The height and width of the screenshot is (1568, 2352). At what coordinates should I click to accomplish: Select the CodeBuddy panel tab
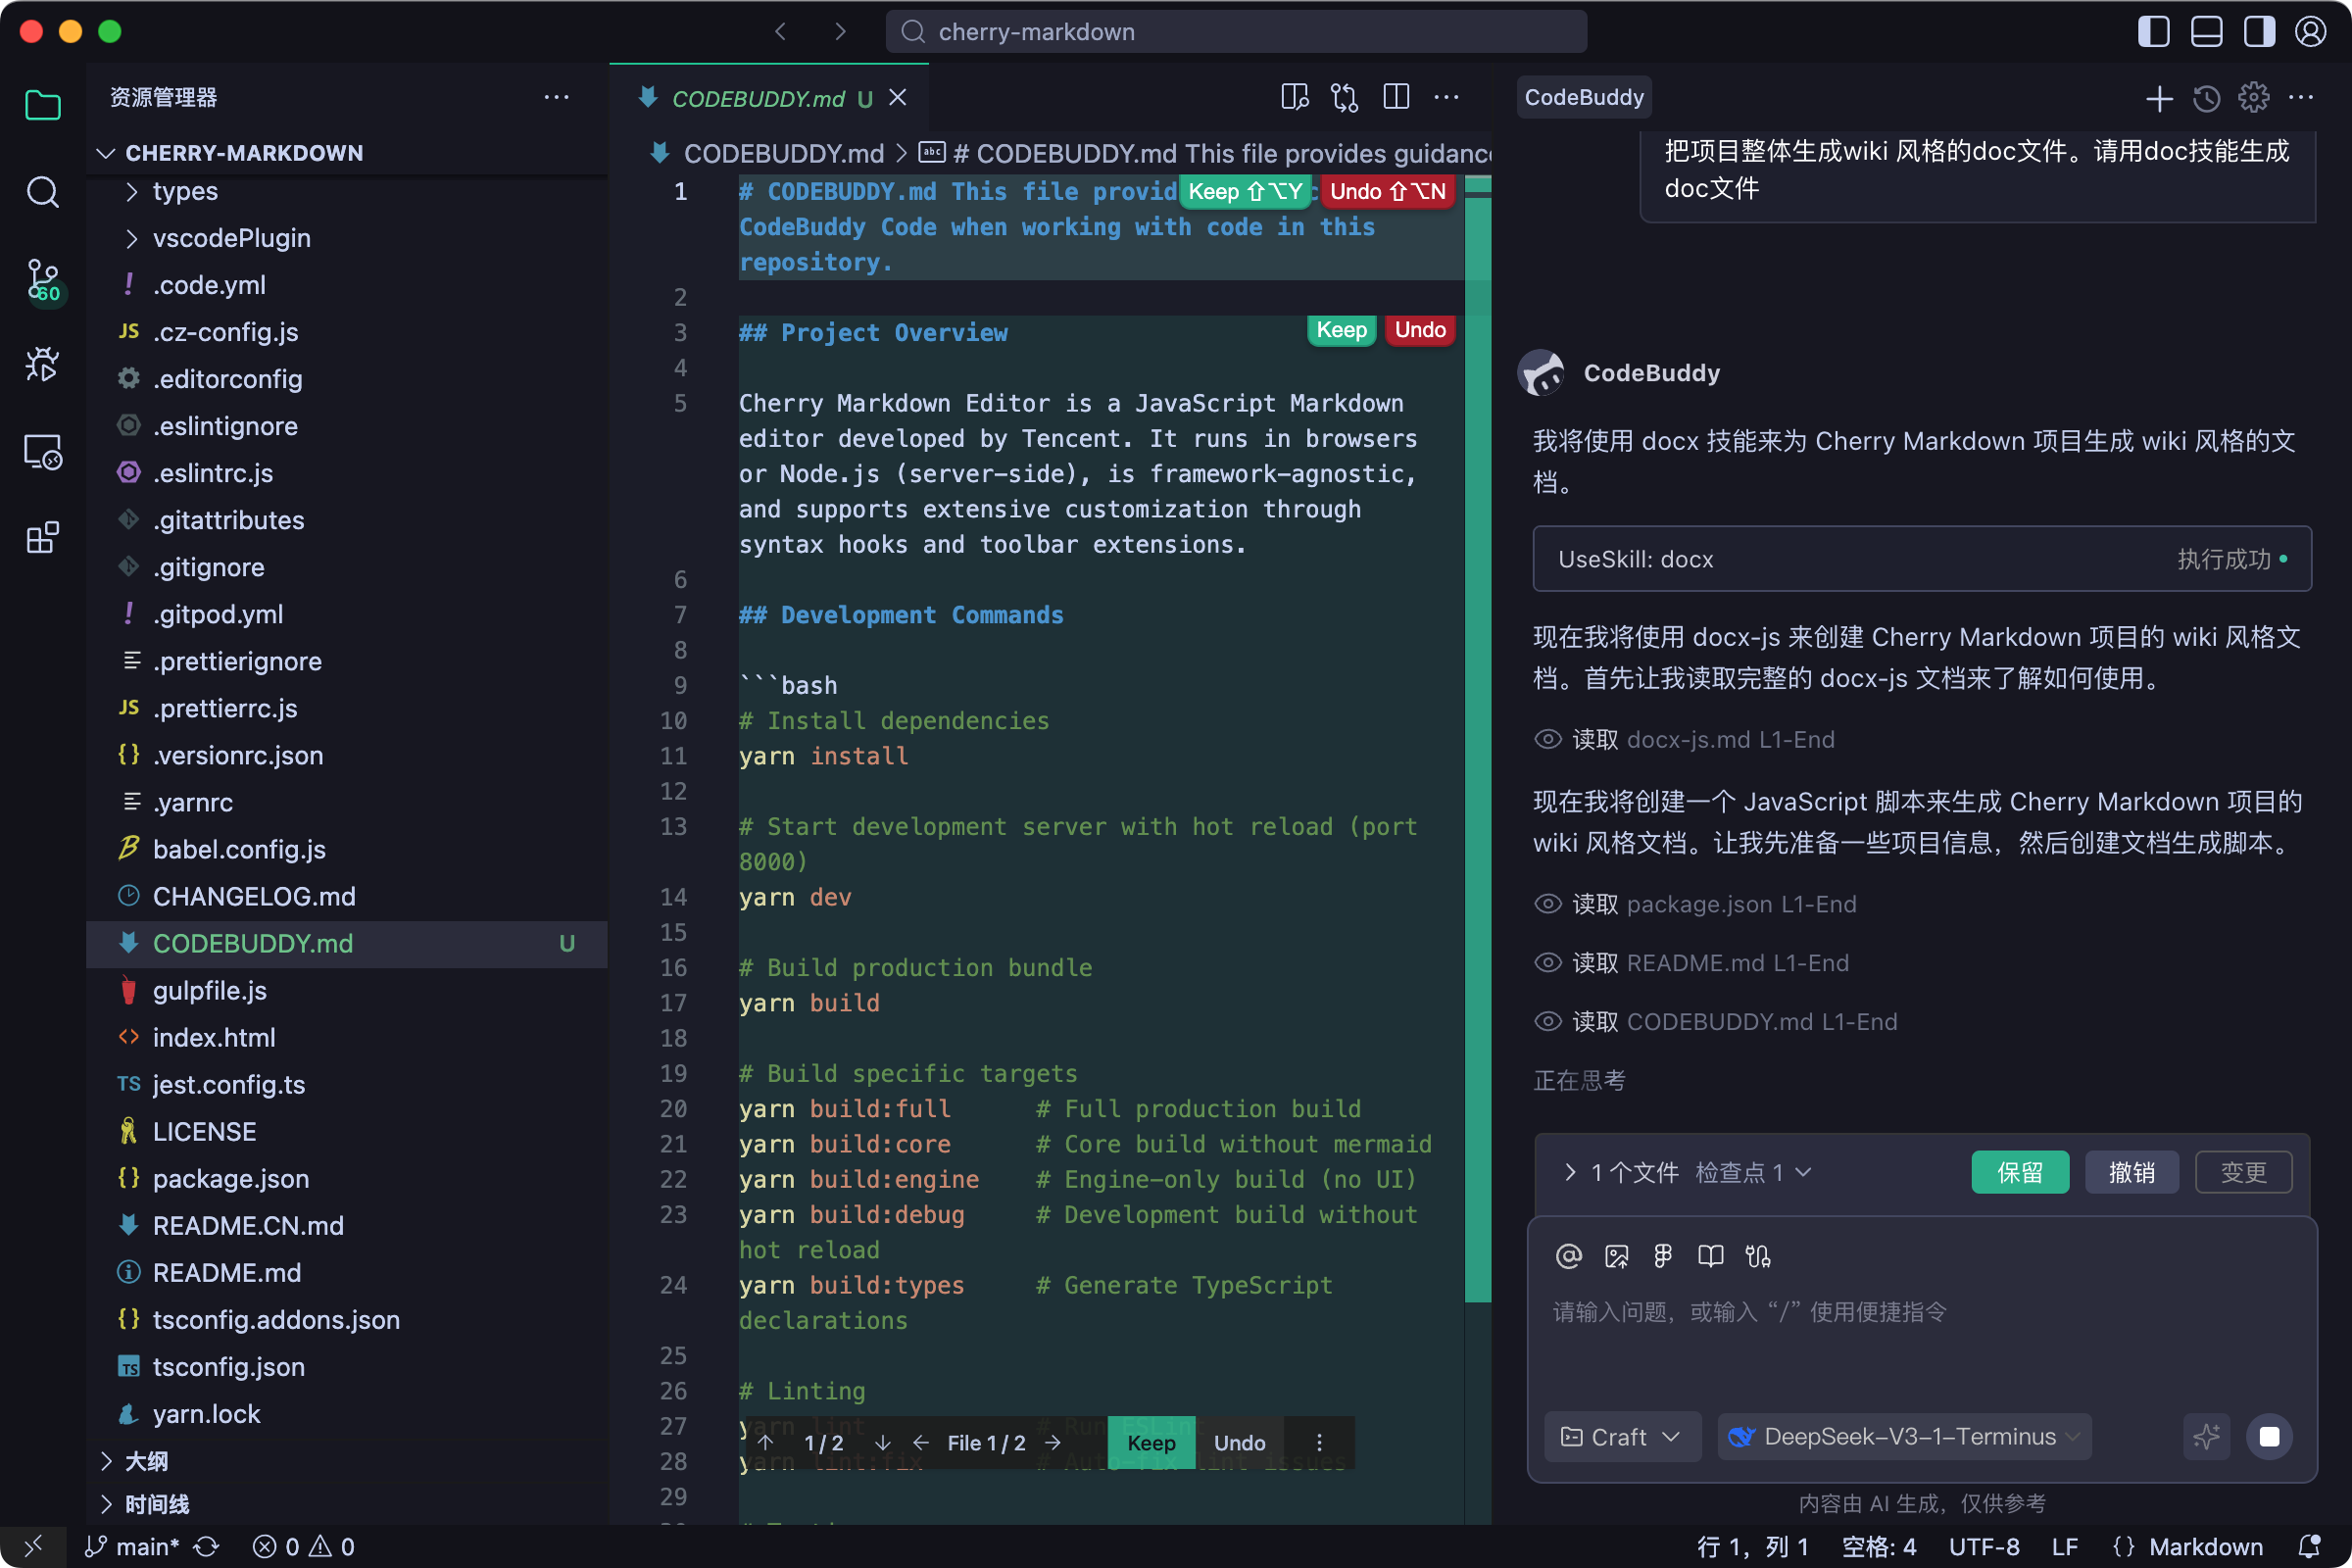point(1584,97)
